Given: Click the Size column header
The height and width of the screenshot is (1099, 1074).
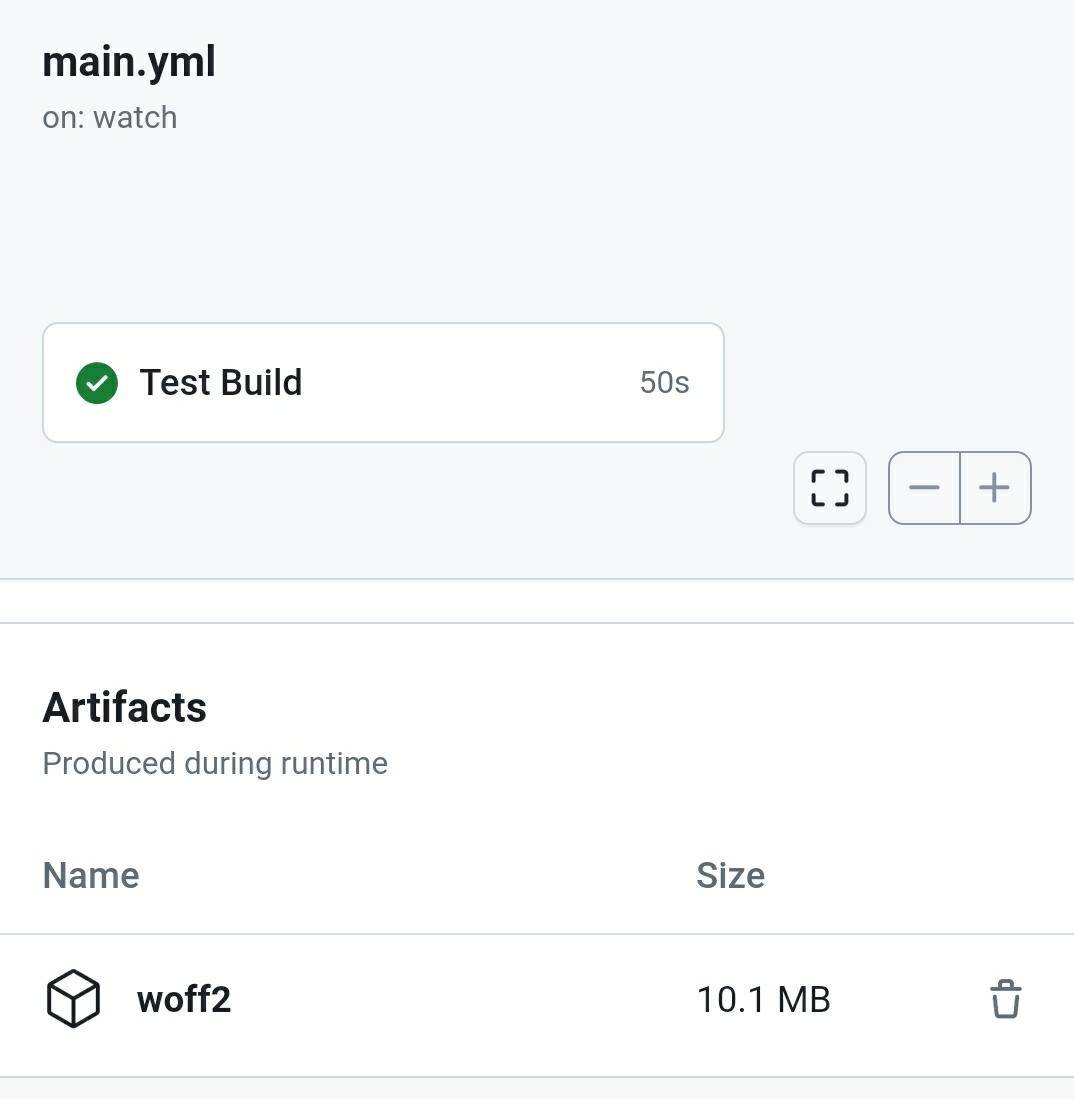Looking at the screenshot, I should point(730,875).
